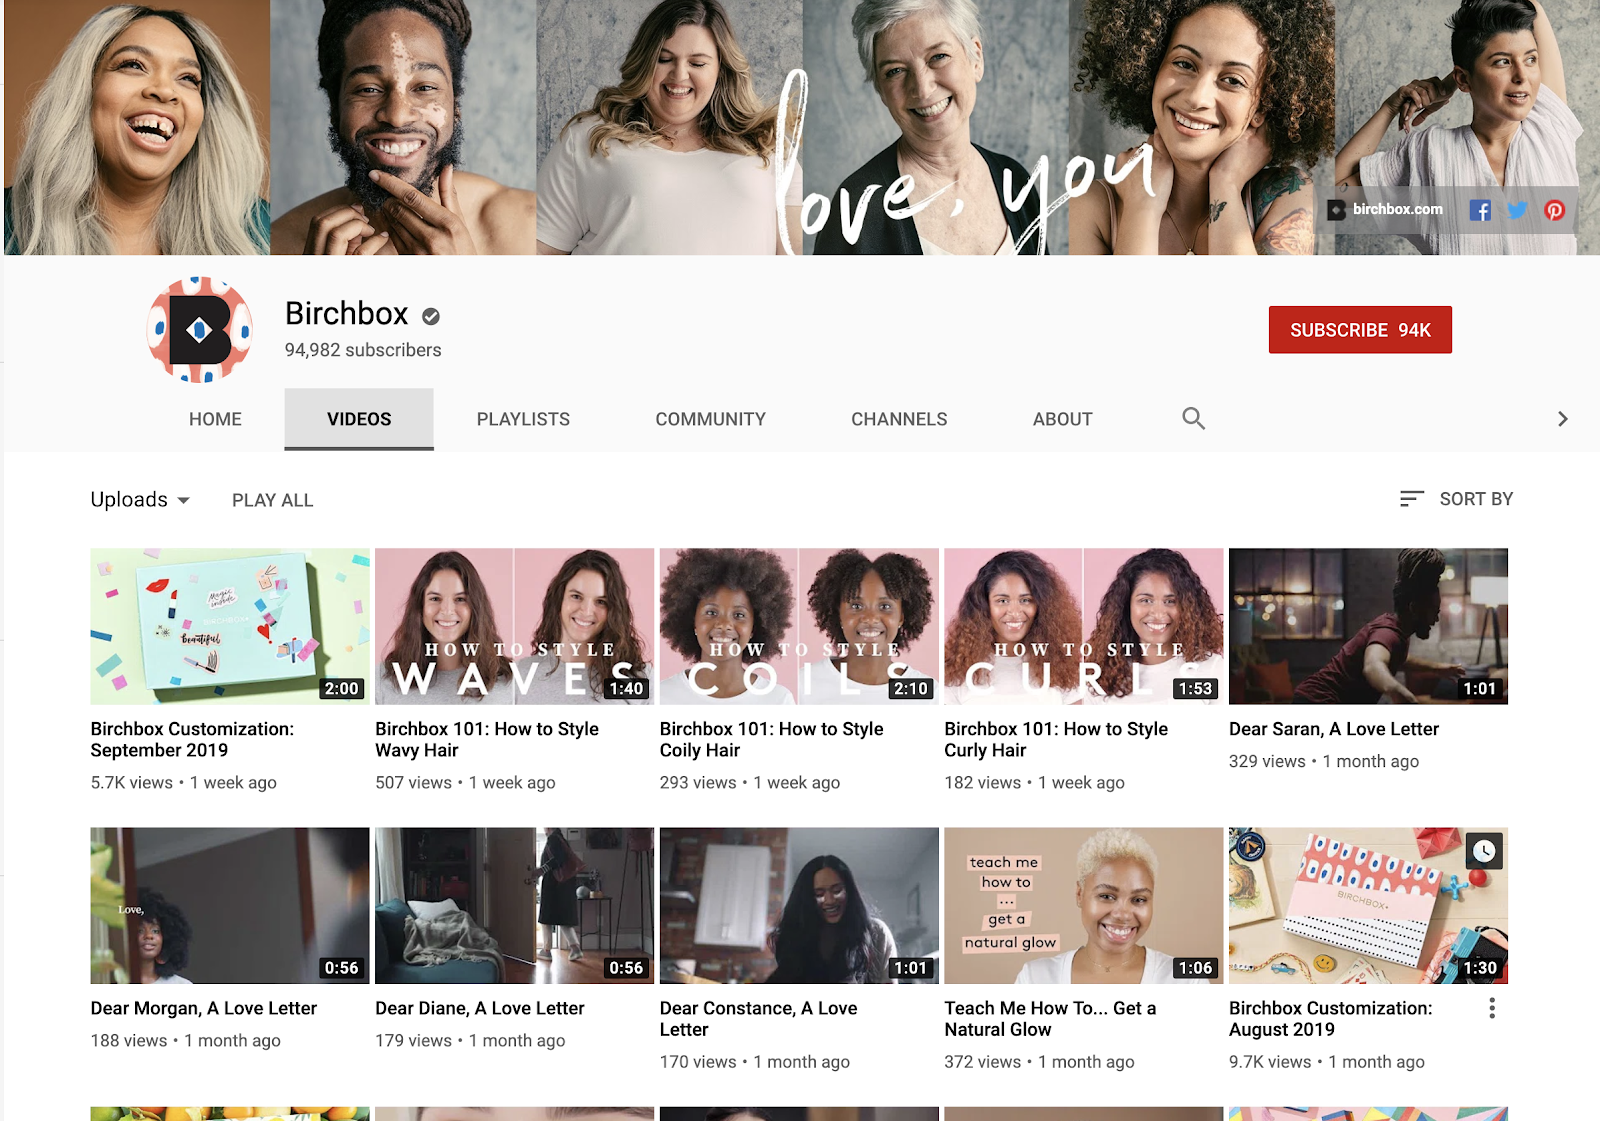1600x1121 pixels.
Task: Add August 2019 video to Watch Later
Action: click(1484, 851)
